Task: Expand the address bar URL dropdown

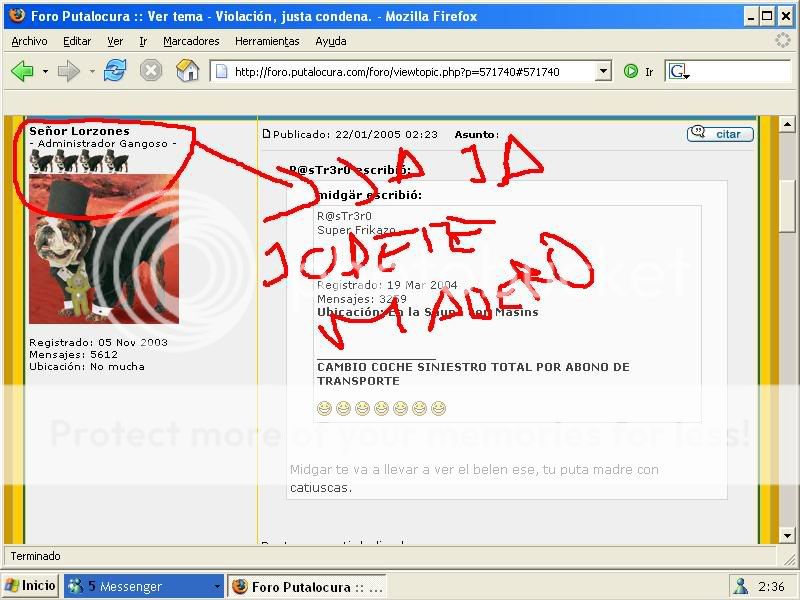Action: (x=603, y=71)
